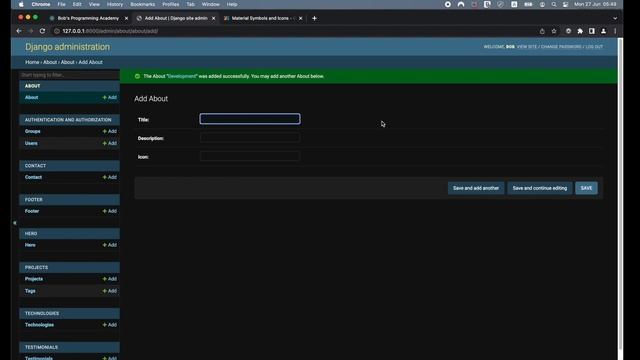The width and height of the screenshot is (640, 360).
Task: Open the Chrome profile icon
Action: click(603, 31)
